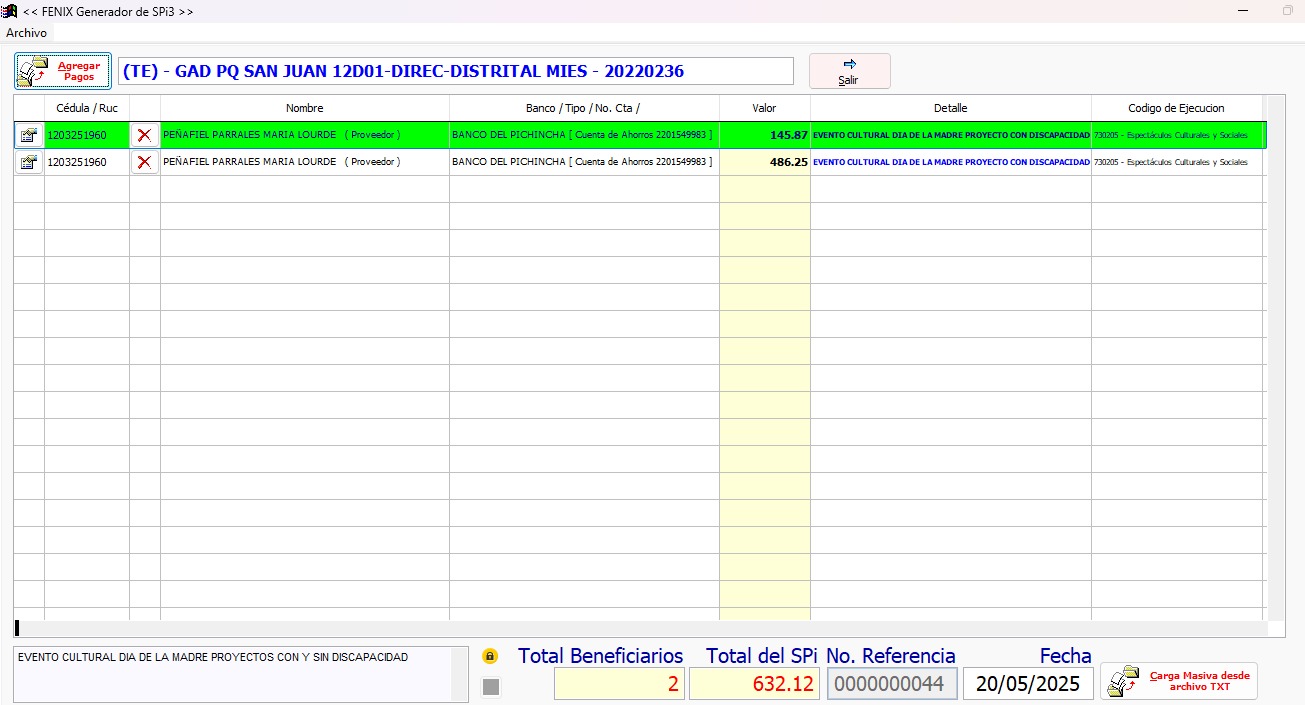Edit the second payment row (486.25)
The image size is (1305, 705).
click(29, 162)
